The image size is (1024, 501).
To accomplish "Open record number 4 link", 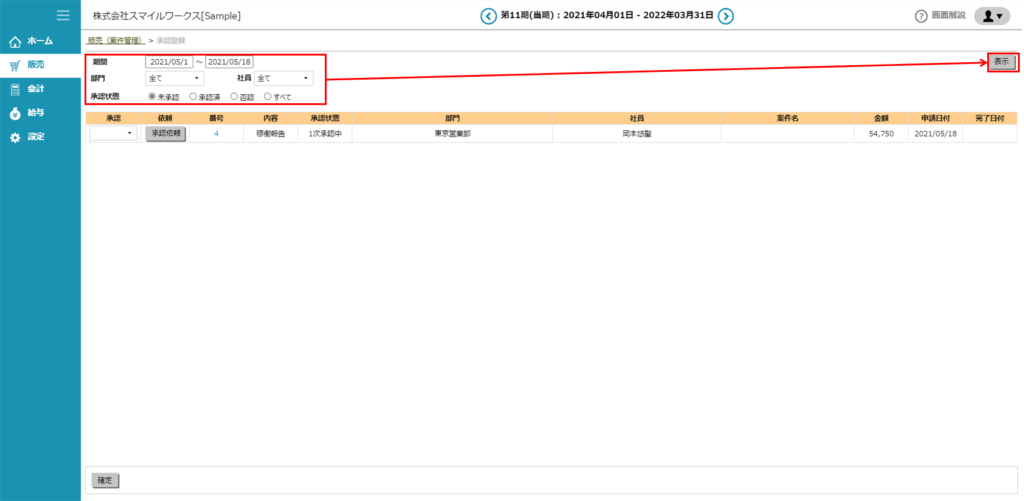I will 216,133.
